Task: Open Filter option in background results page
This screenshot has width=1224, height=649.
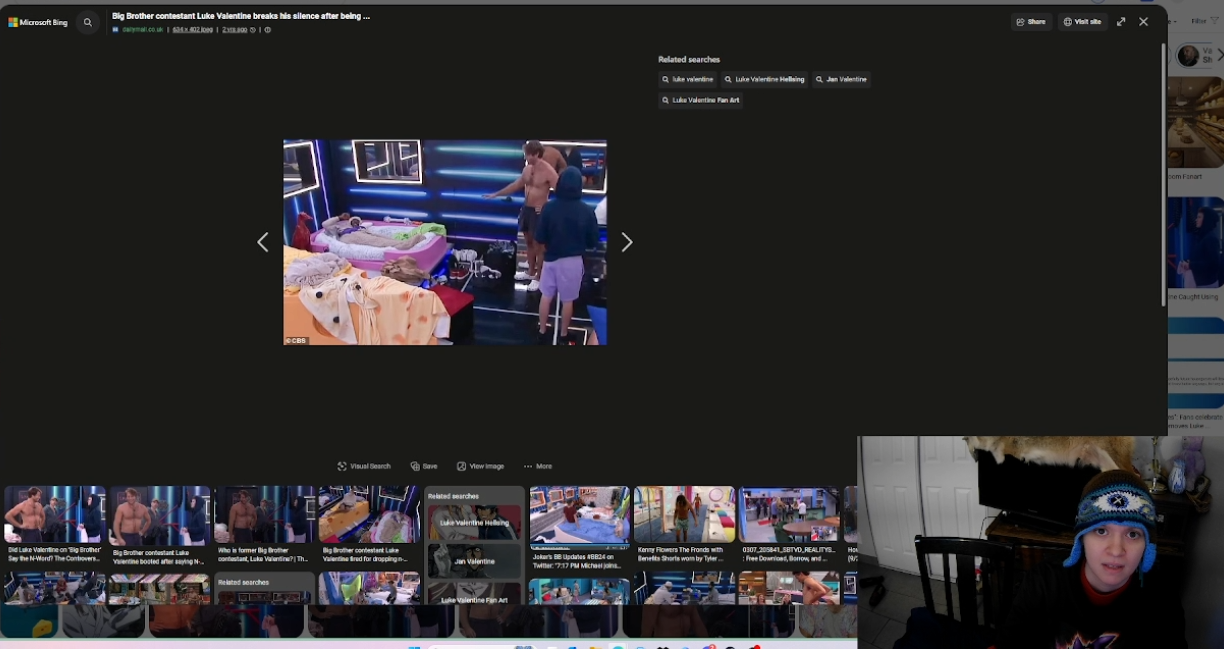Action: point(1204,20)
